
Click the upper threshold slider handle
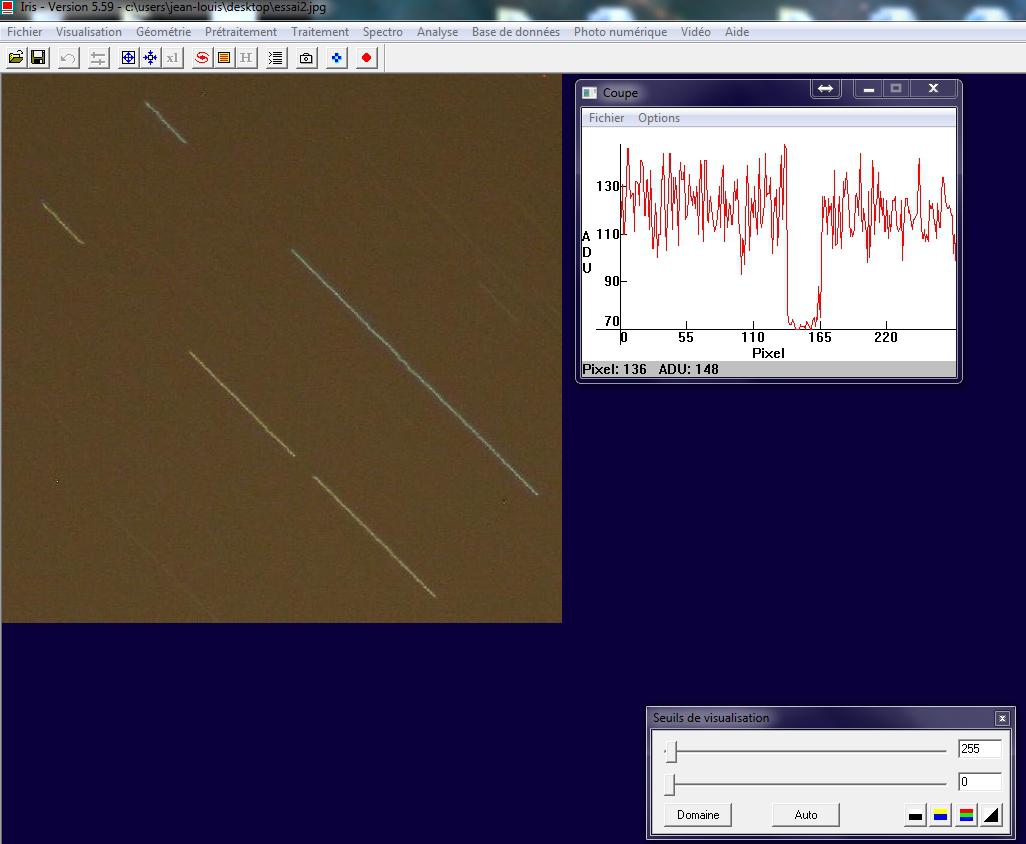pyautogui.click(x=672, y=751)
